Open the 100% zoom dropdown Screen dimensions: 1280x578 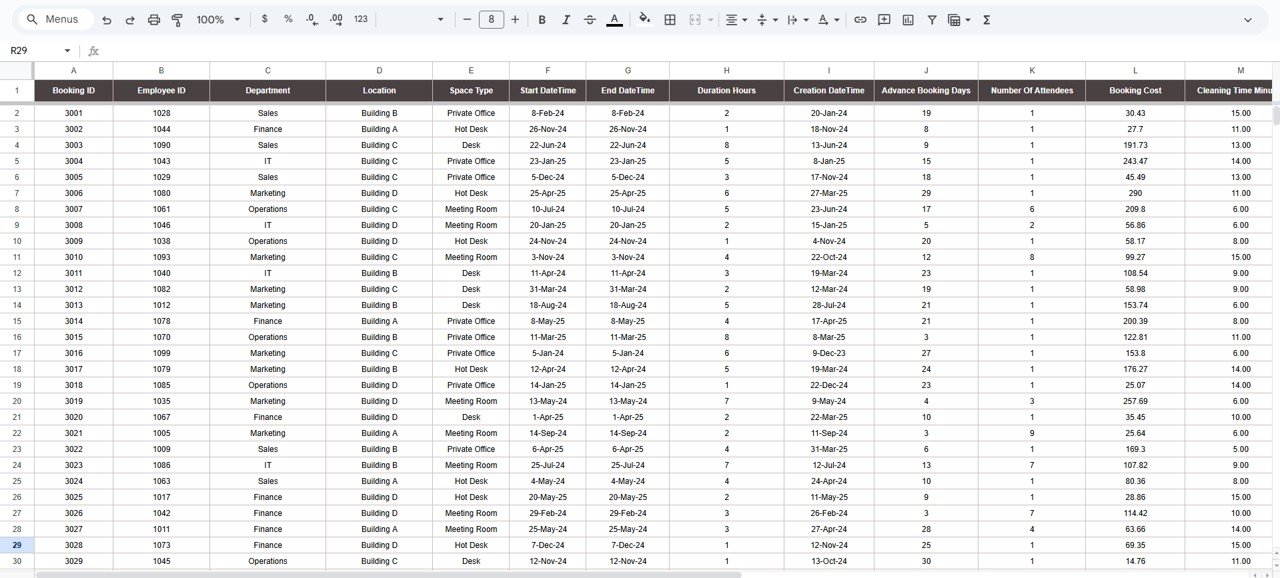pos(218,20)
